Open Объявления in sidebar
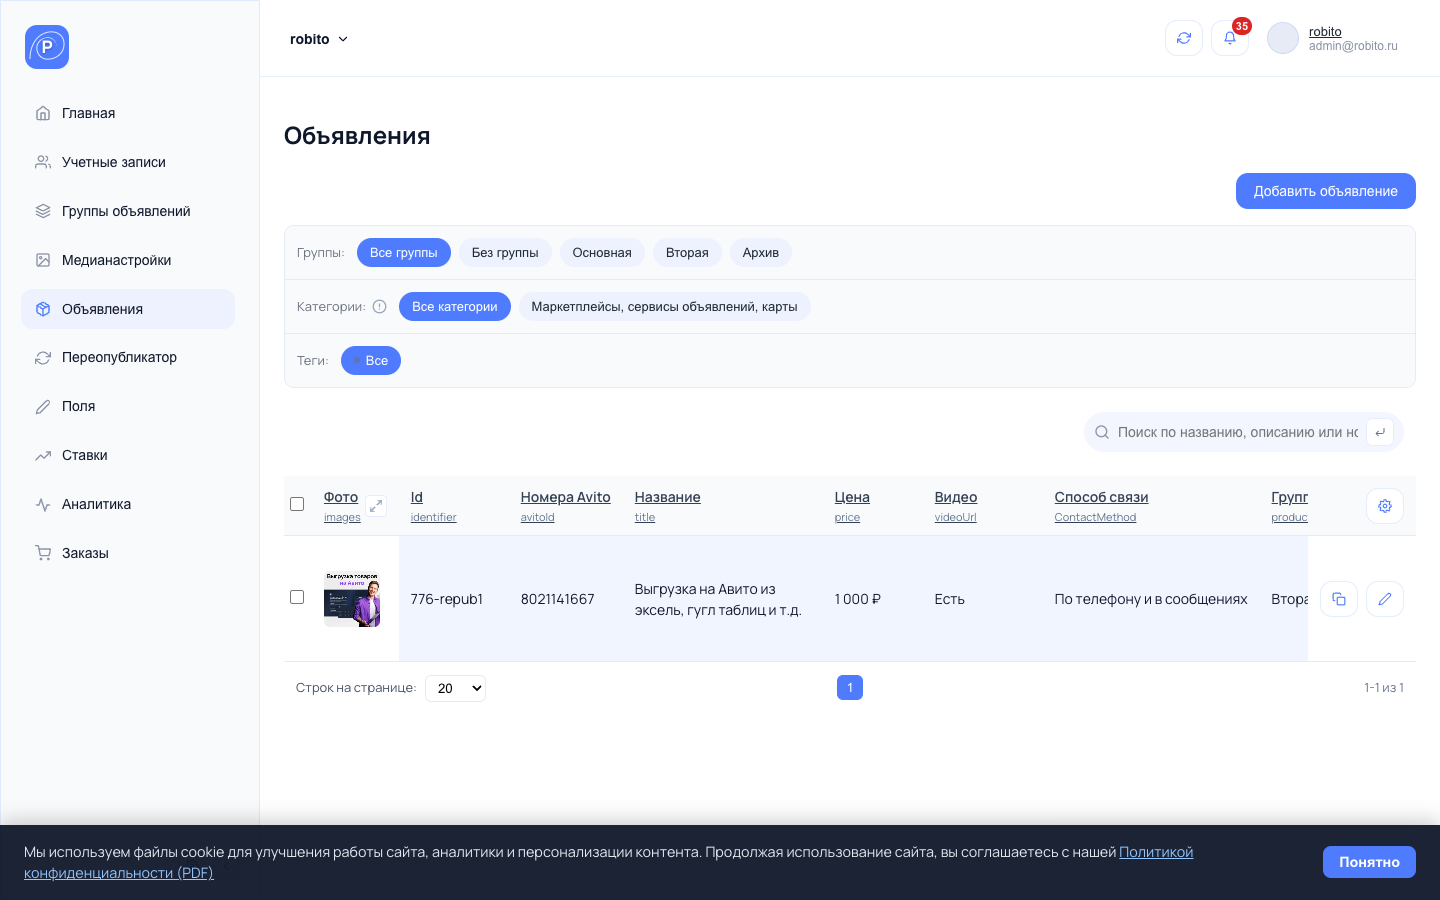1440x900 pixels. point(128,309)
